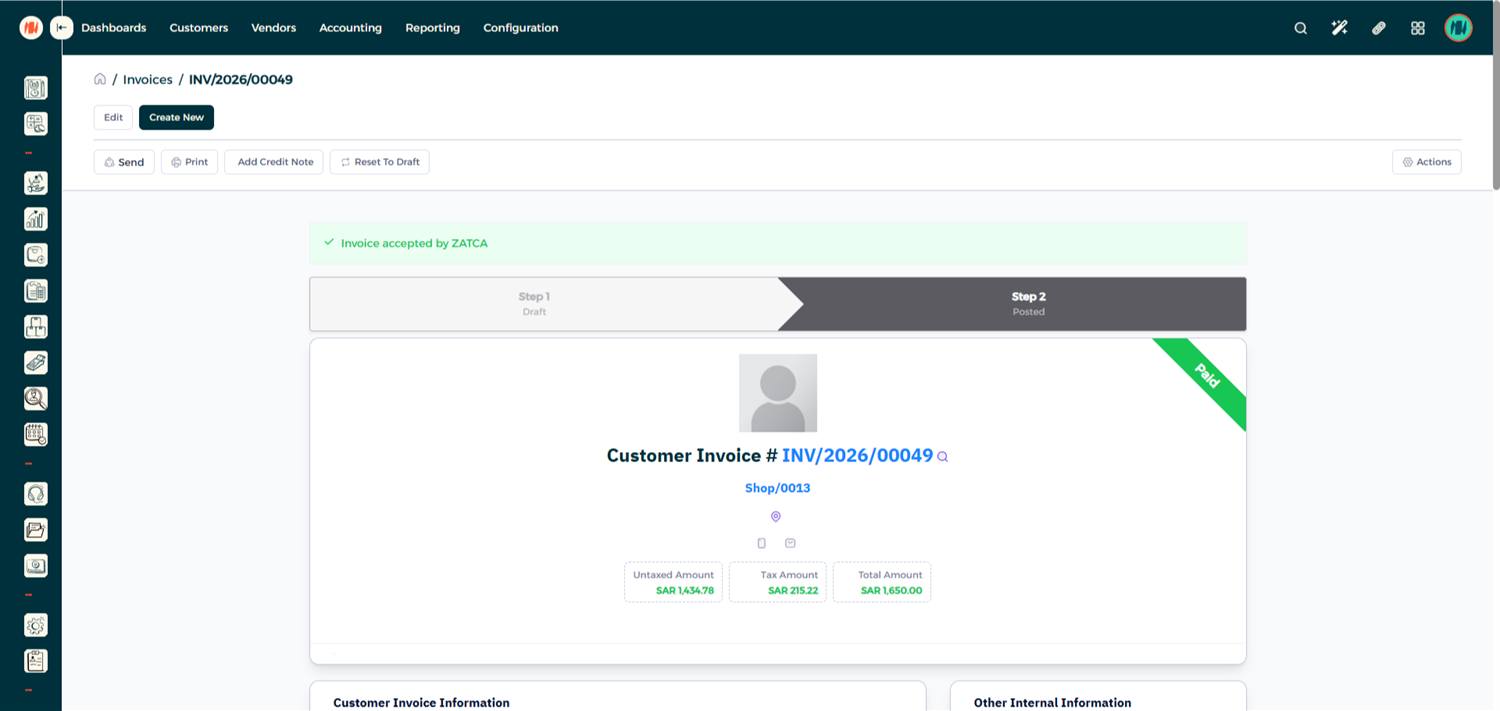Open the Shop/0013 customer link
1500x711 pixels.
click(x=777, y=488)
